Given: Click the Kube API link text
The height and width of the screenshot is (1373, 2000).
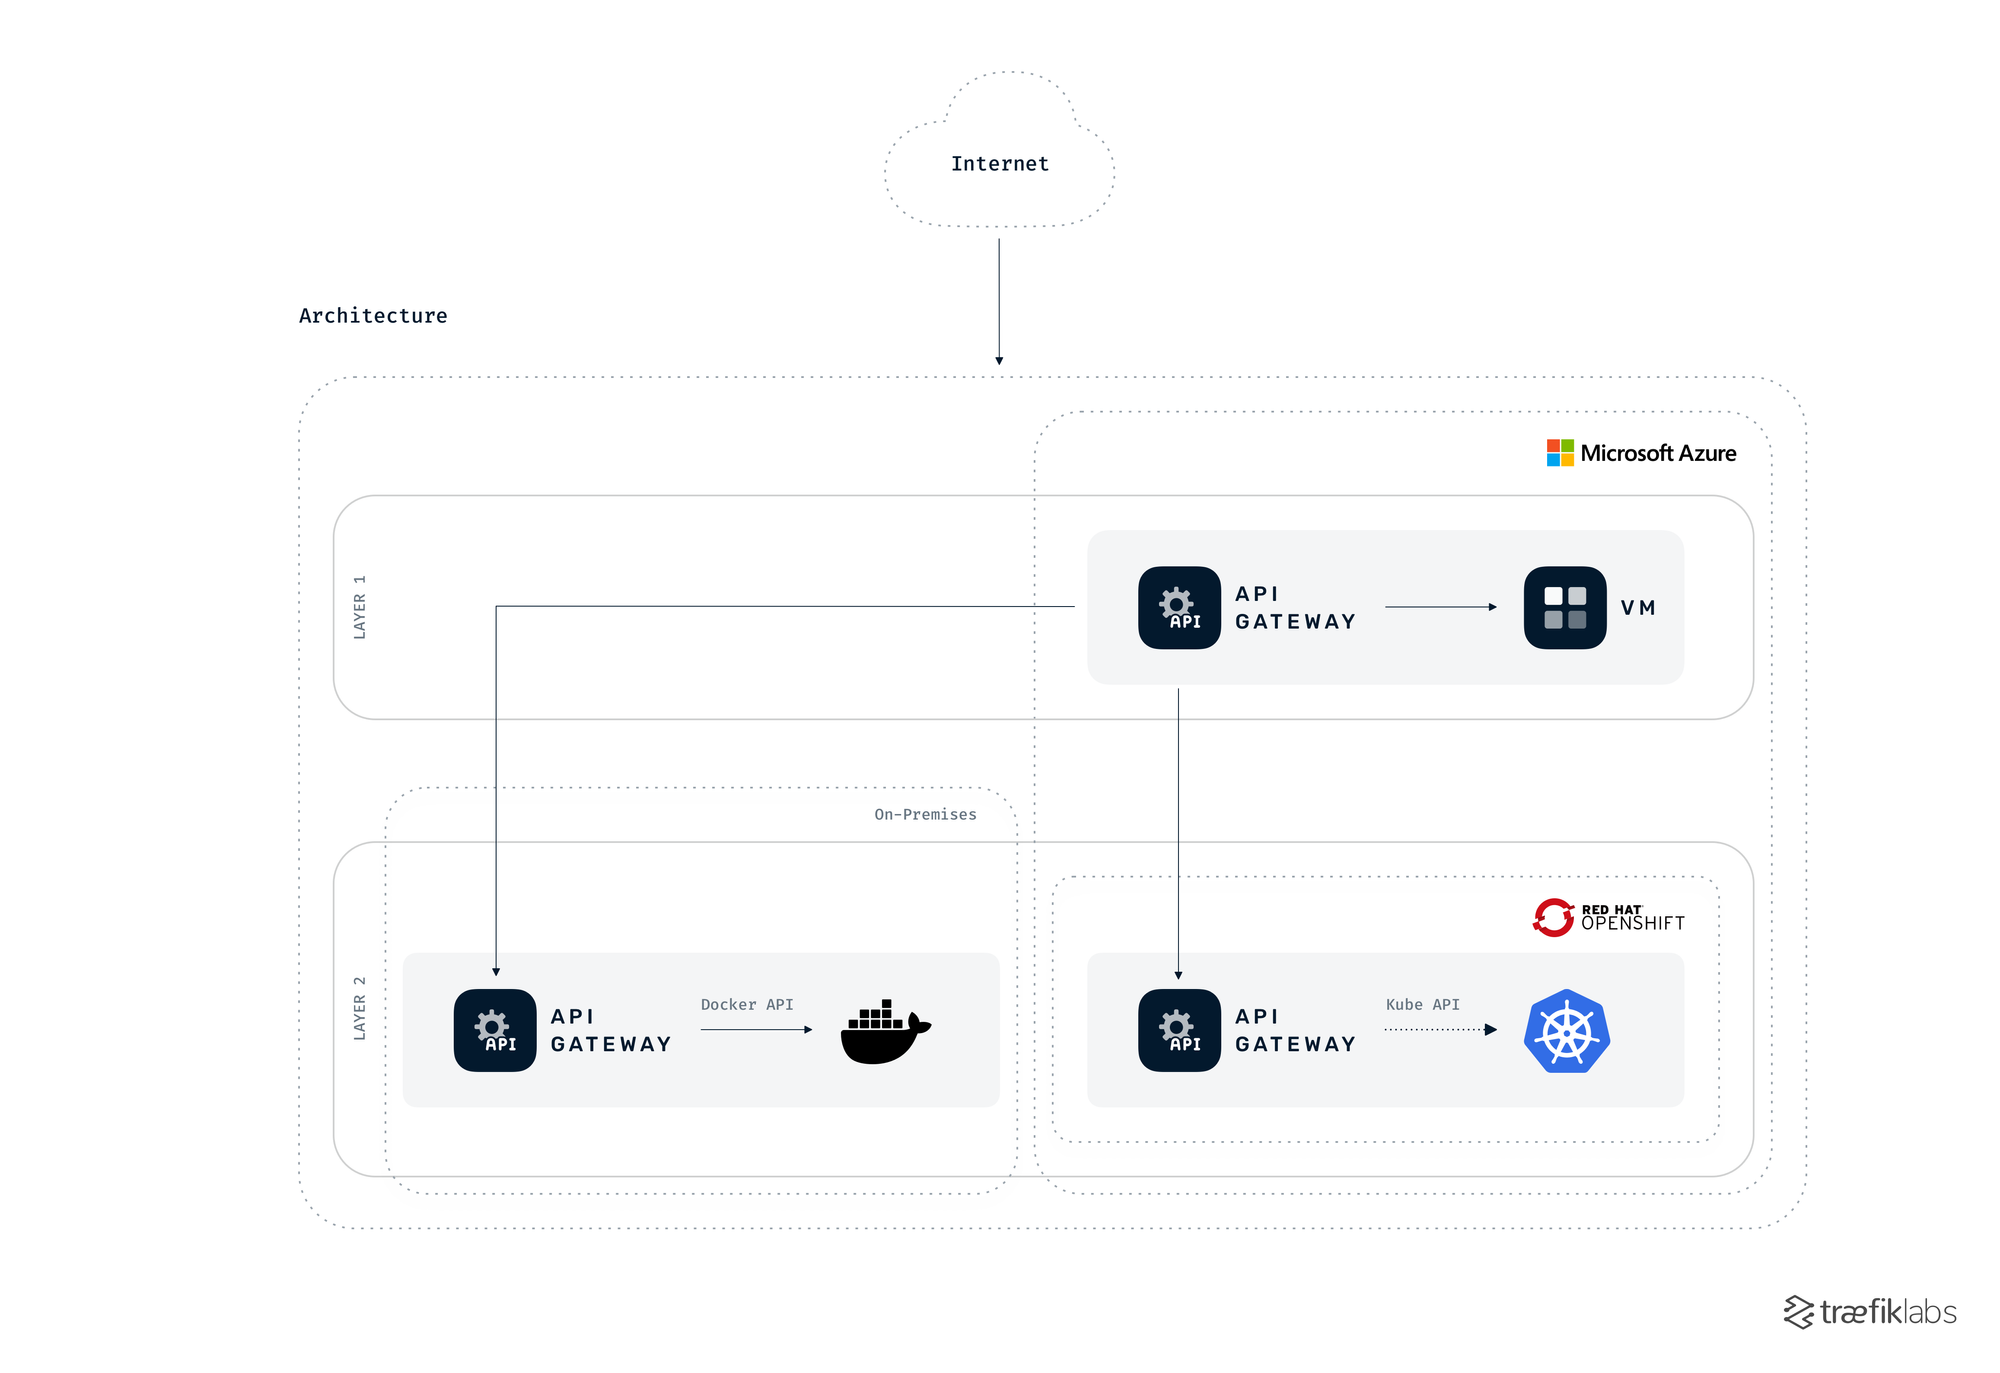Looking at the screenshot, I should [x=1423, y=1004].
